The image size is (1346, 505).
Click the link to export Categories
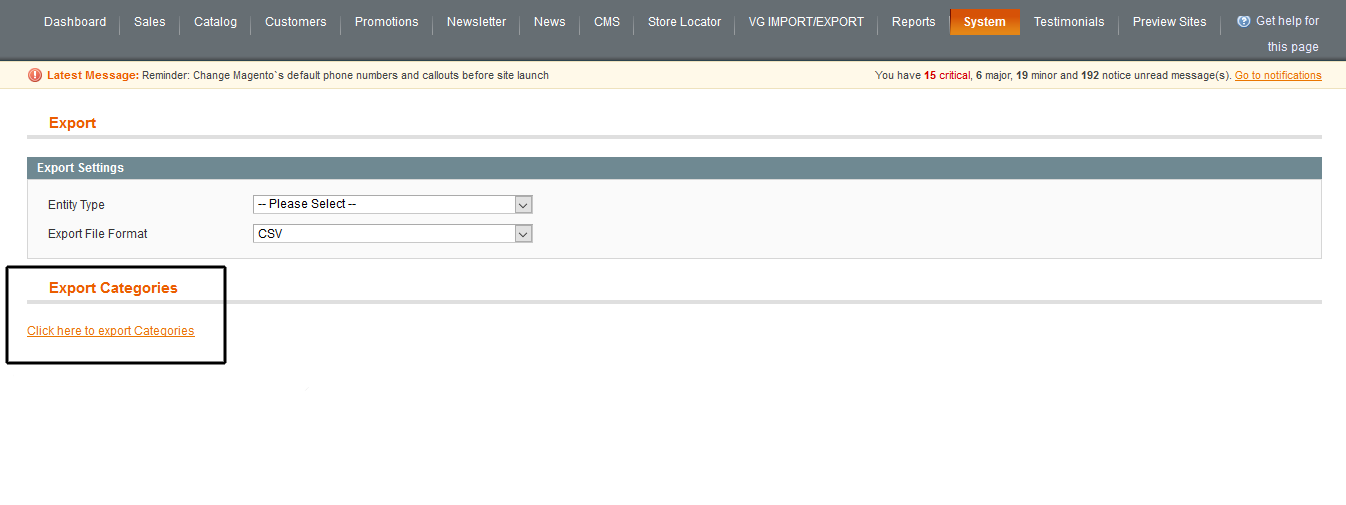[x=111, y=331]
